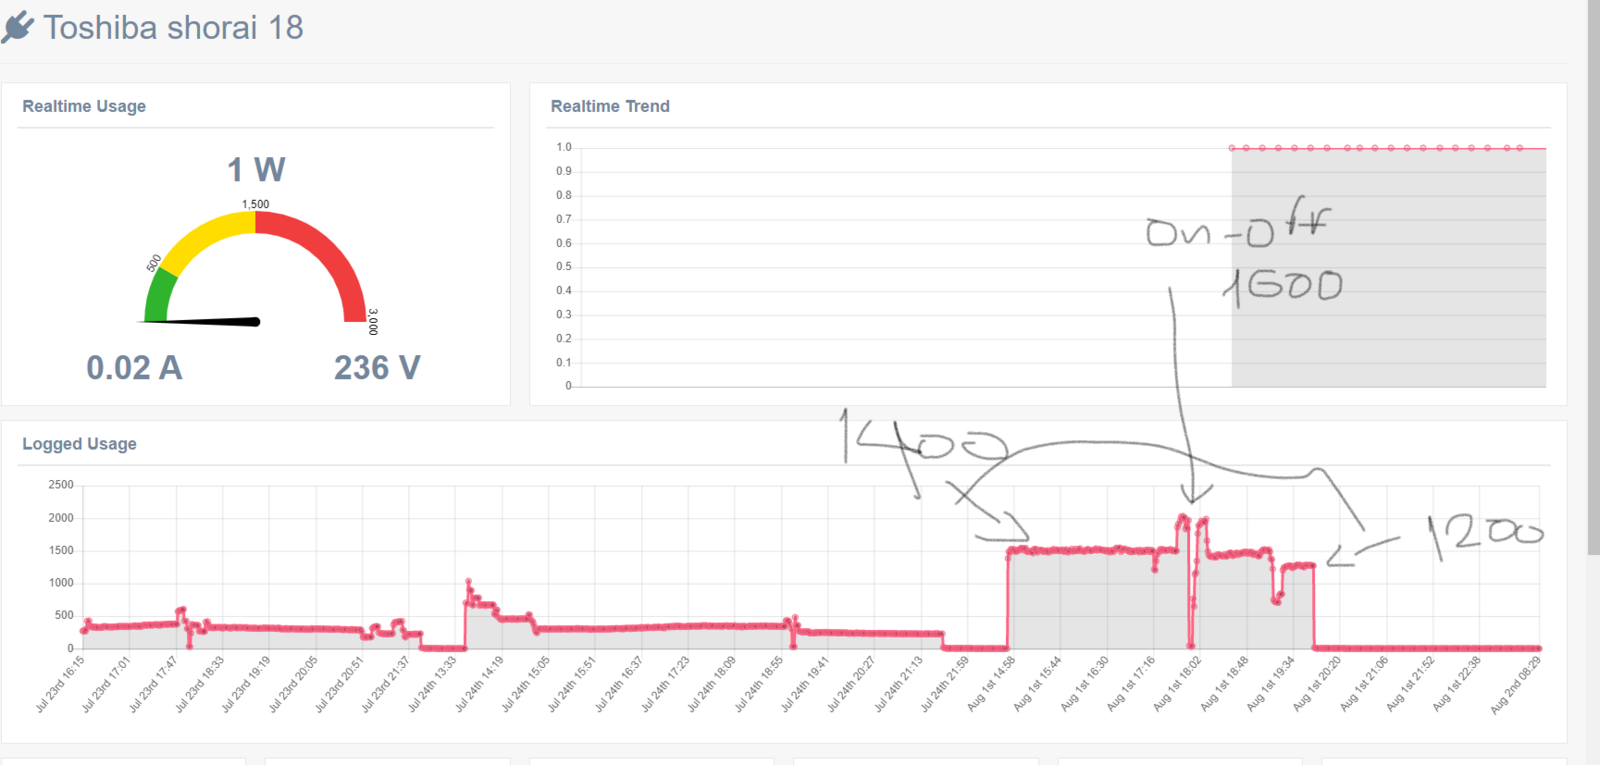Click the Aug 1st 18:02 axis label
The width and height of the screenshot is (1600, 765).
point(1177,684)
